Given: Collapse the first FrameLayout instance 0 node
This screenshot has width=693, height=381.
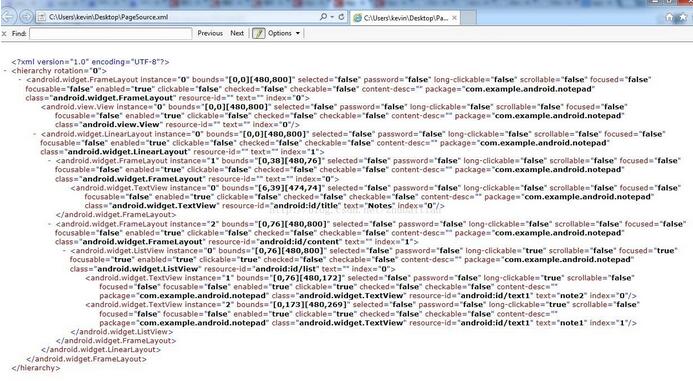Looking at the screenshot, I should (x=20, y=80).
